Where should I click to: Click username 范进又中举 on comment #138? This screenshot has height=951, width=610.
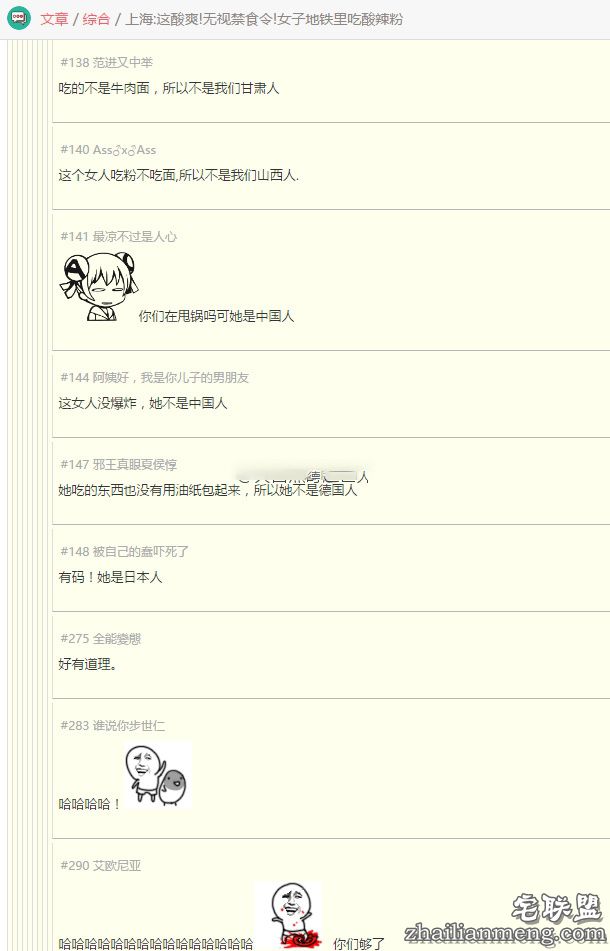122,62
